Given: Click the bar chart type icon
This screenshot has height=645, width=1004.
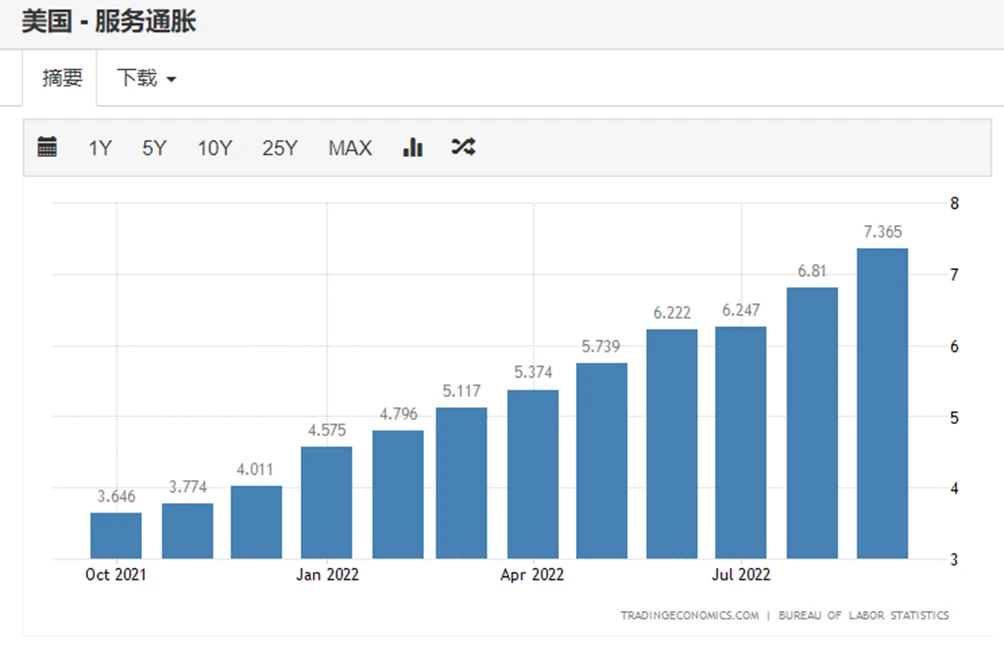Looking at the screenshot, I should click(x=413, y=148).
